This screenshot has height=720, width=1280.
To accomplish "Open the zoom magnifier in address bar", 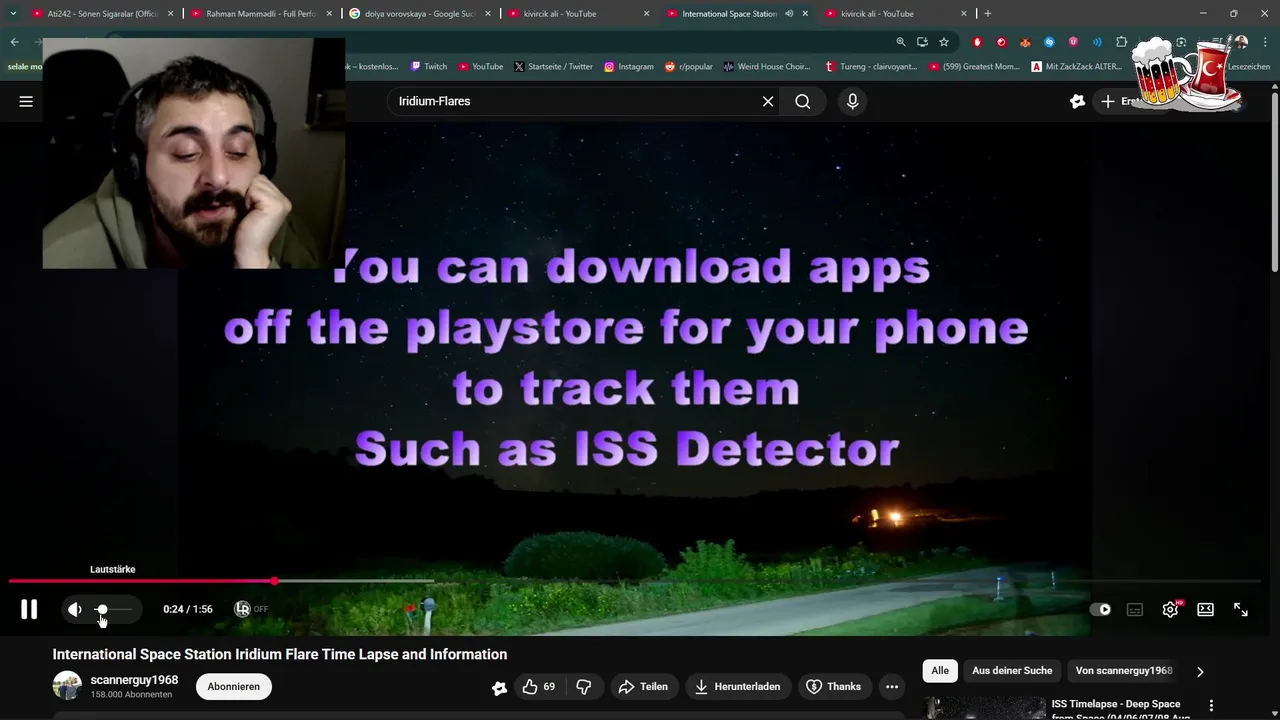I will (x=900, y=42).
